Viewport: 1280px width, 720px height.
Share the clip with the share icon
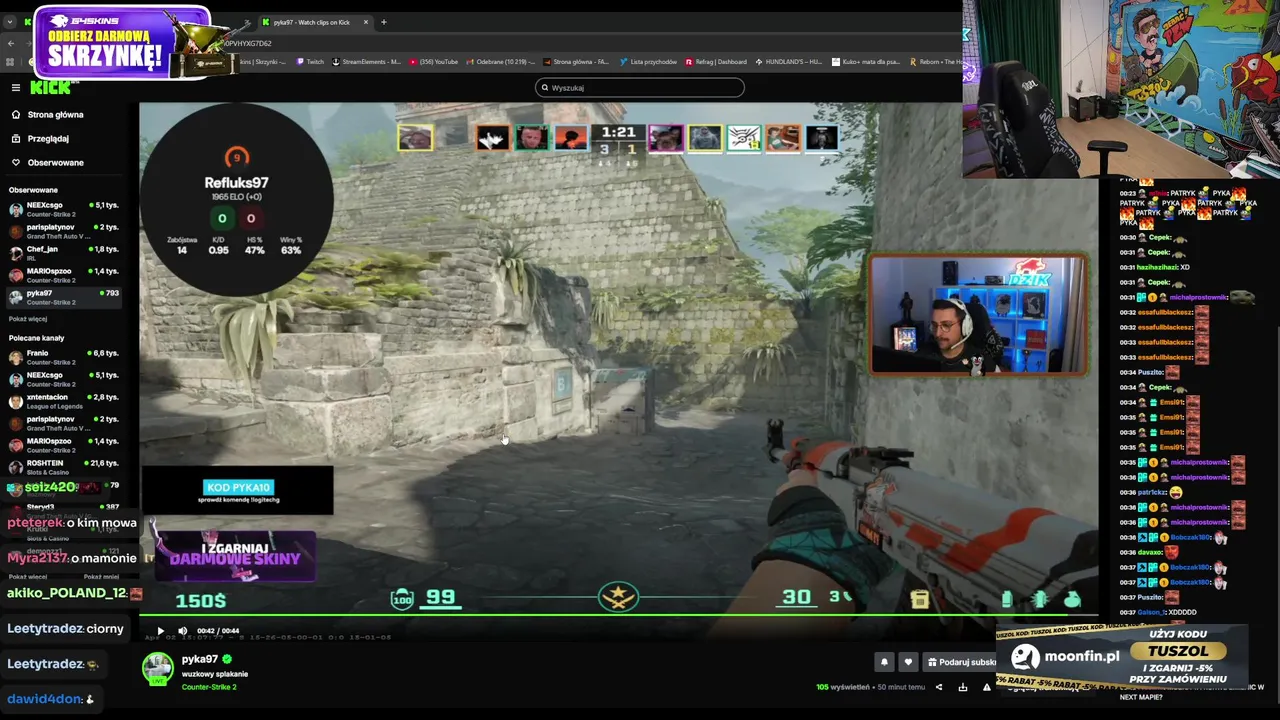[938, 687]
